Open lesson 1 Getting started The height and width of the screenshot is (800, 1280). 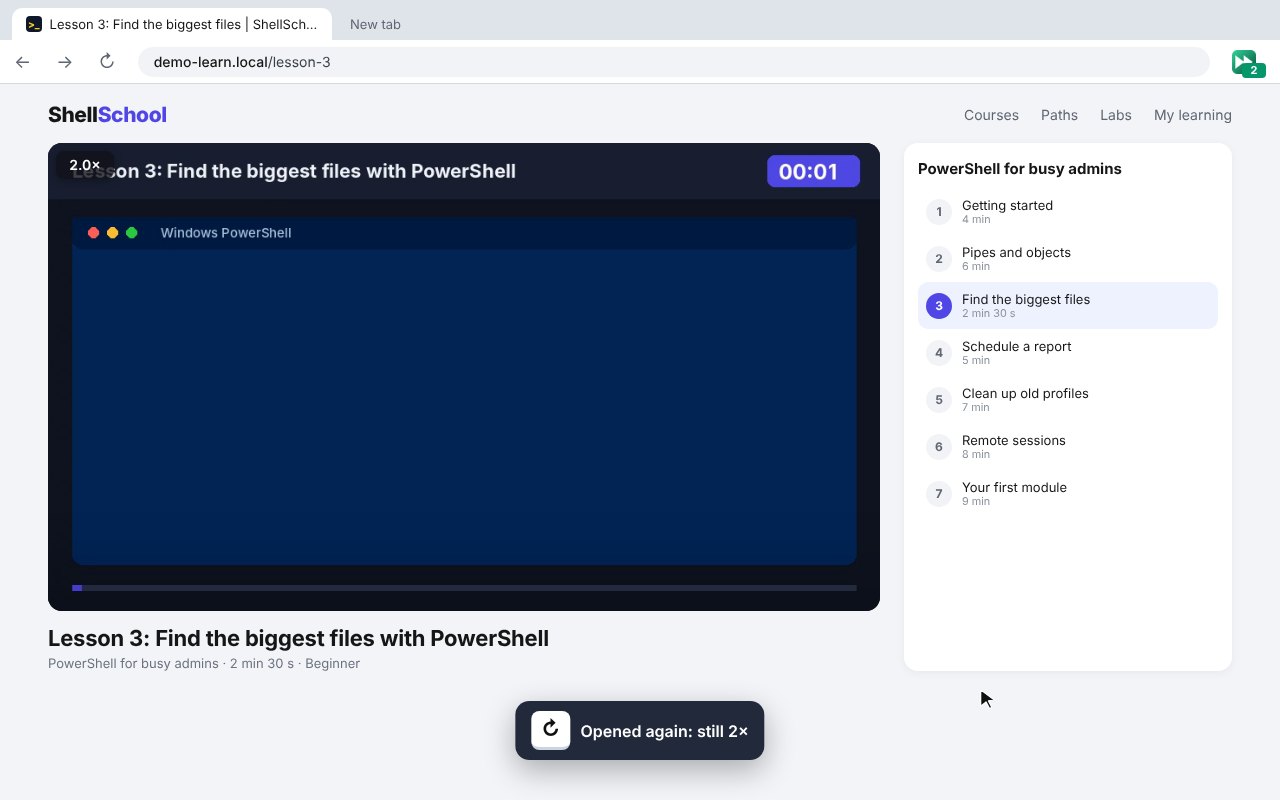(1068, 212)
